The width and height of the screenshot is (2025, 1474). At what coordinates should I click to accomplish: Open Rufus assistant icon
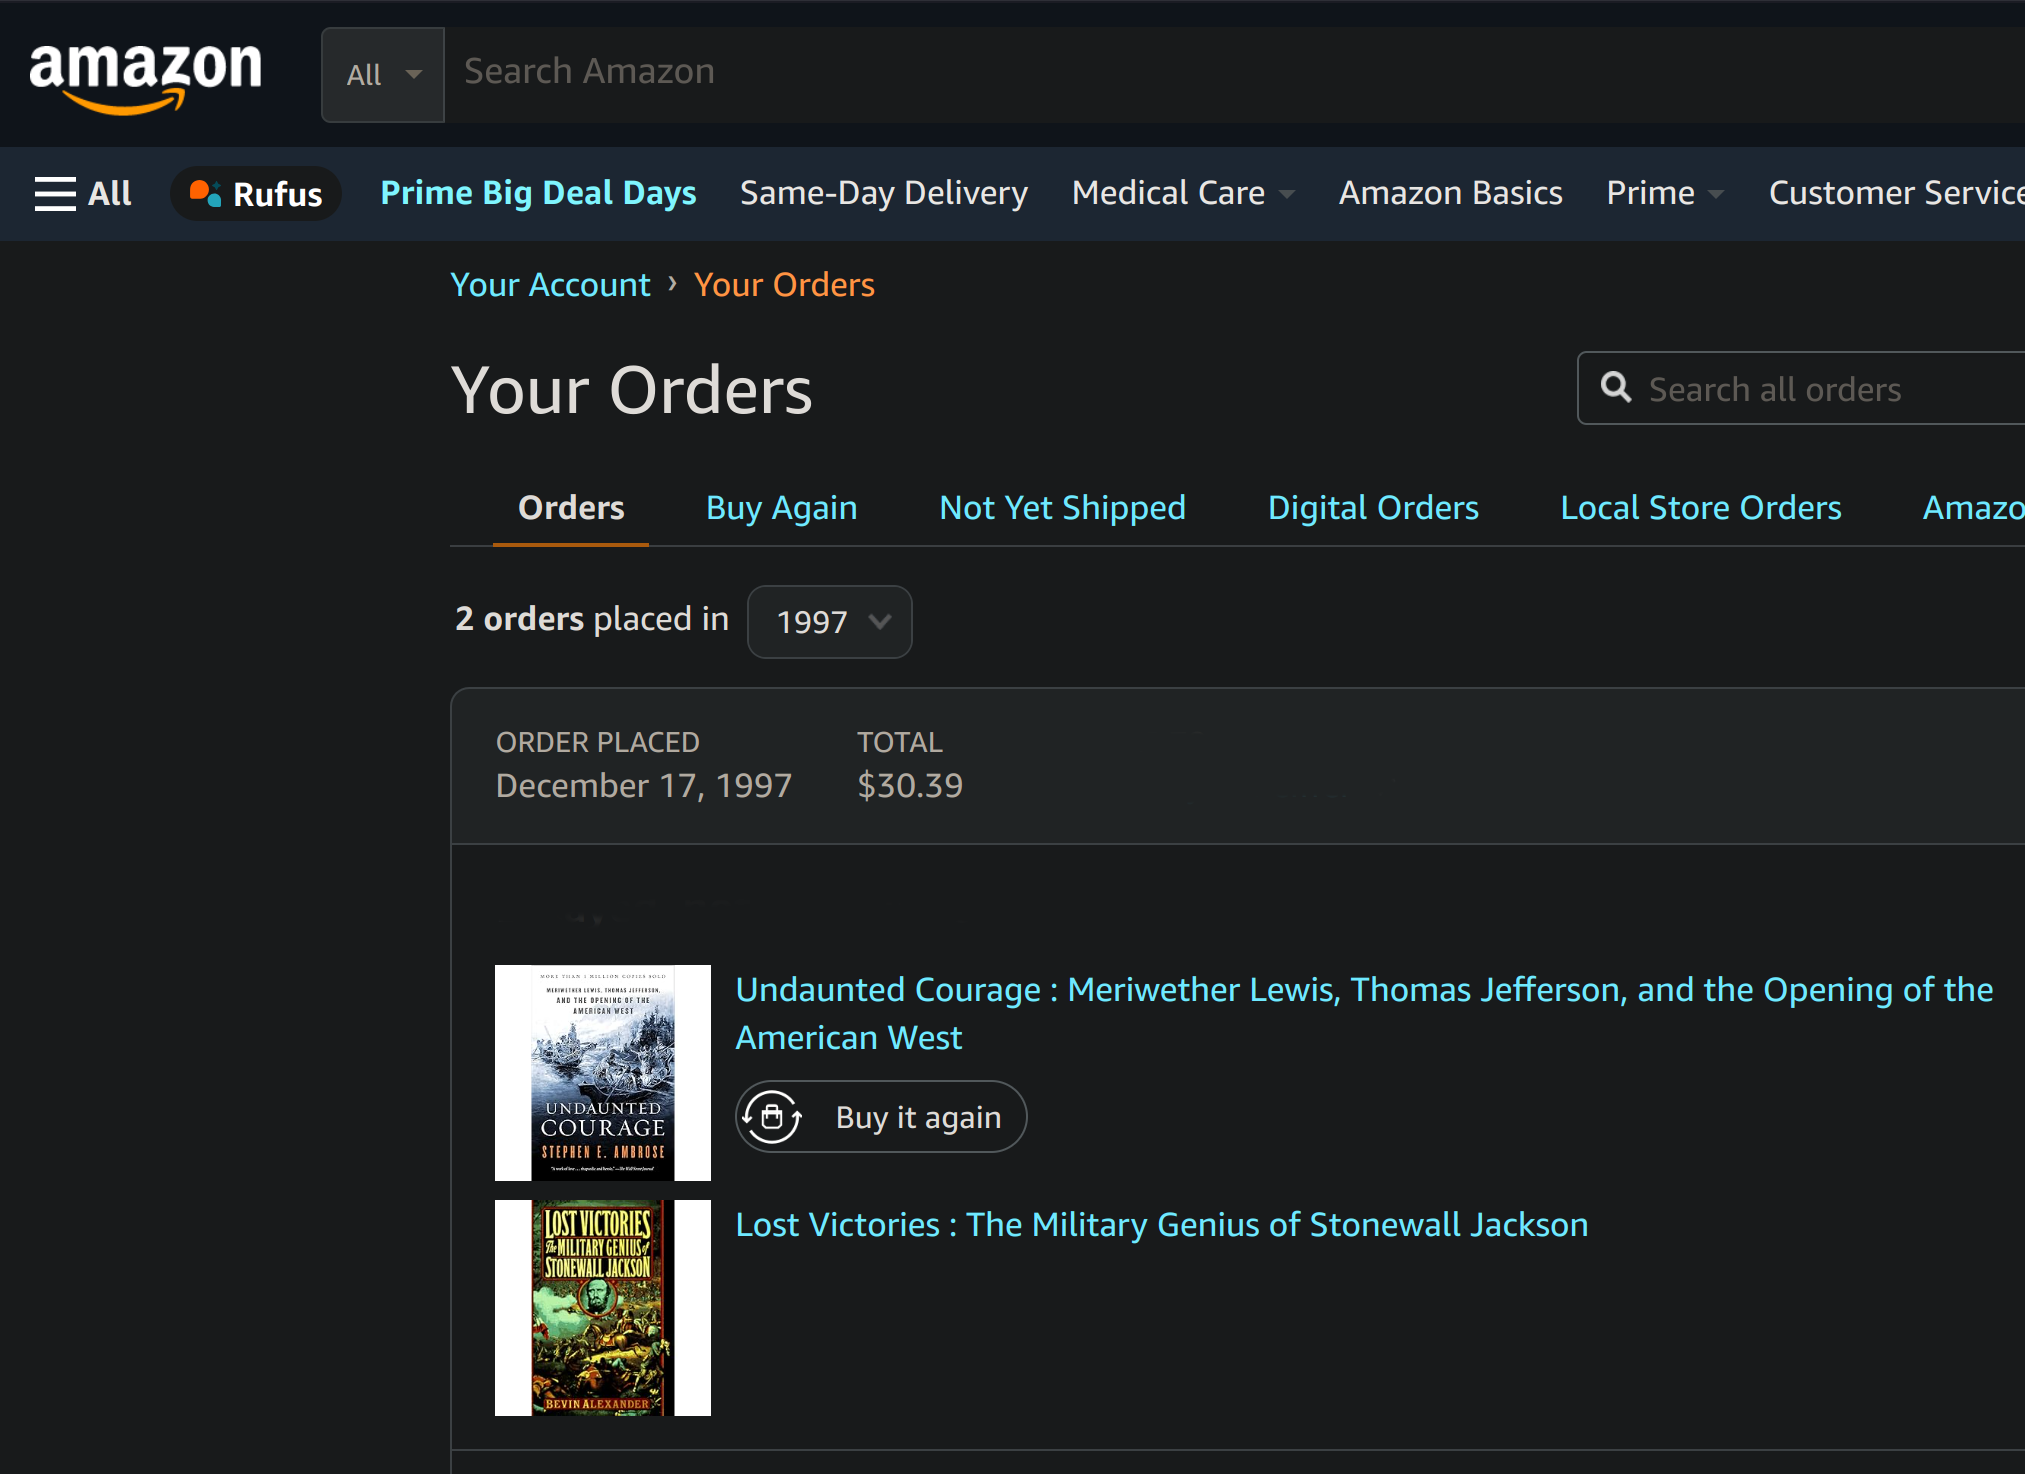click(205, 192)
